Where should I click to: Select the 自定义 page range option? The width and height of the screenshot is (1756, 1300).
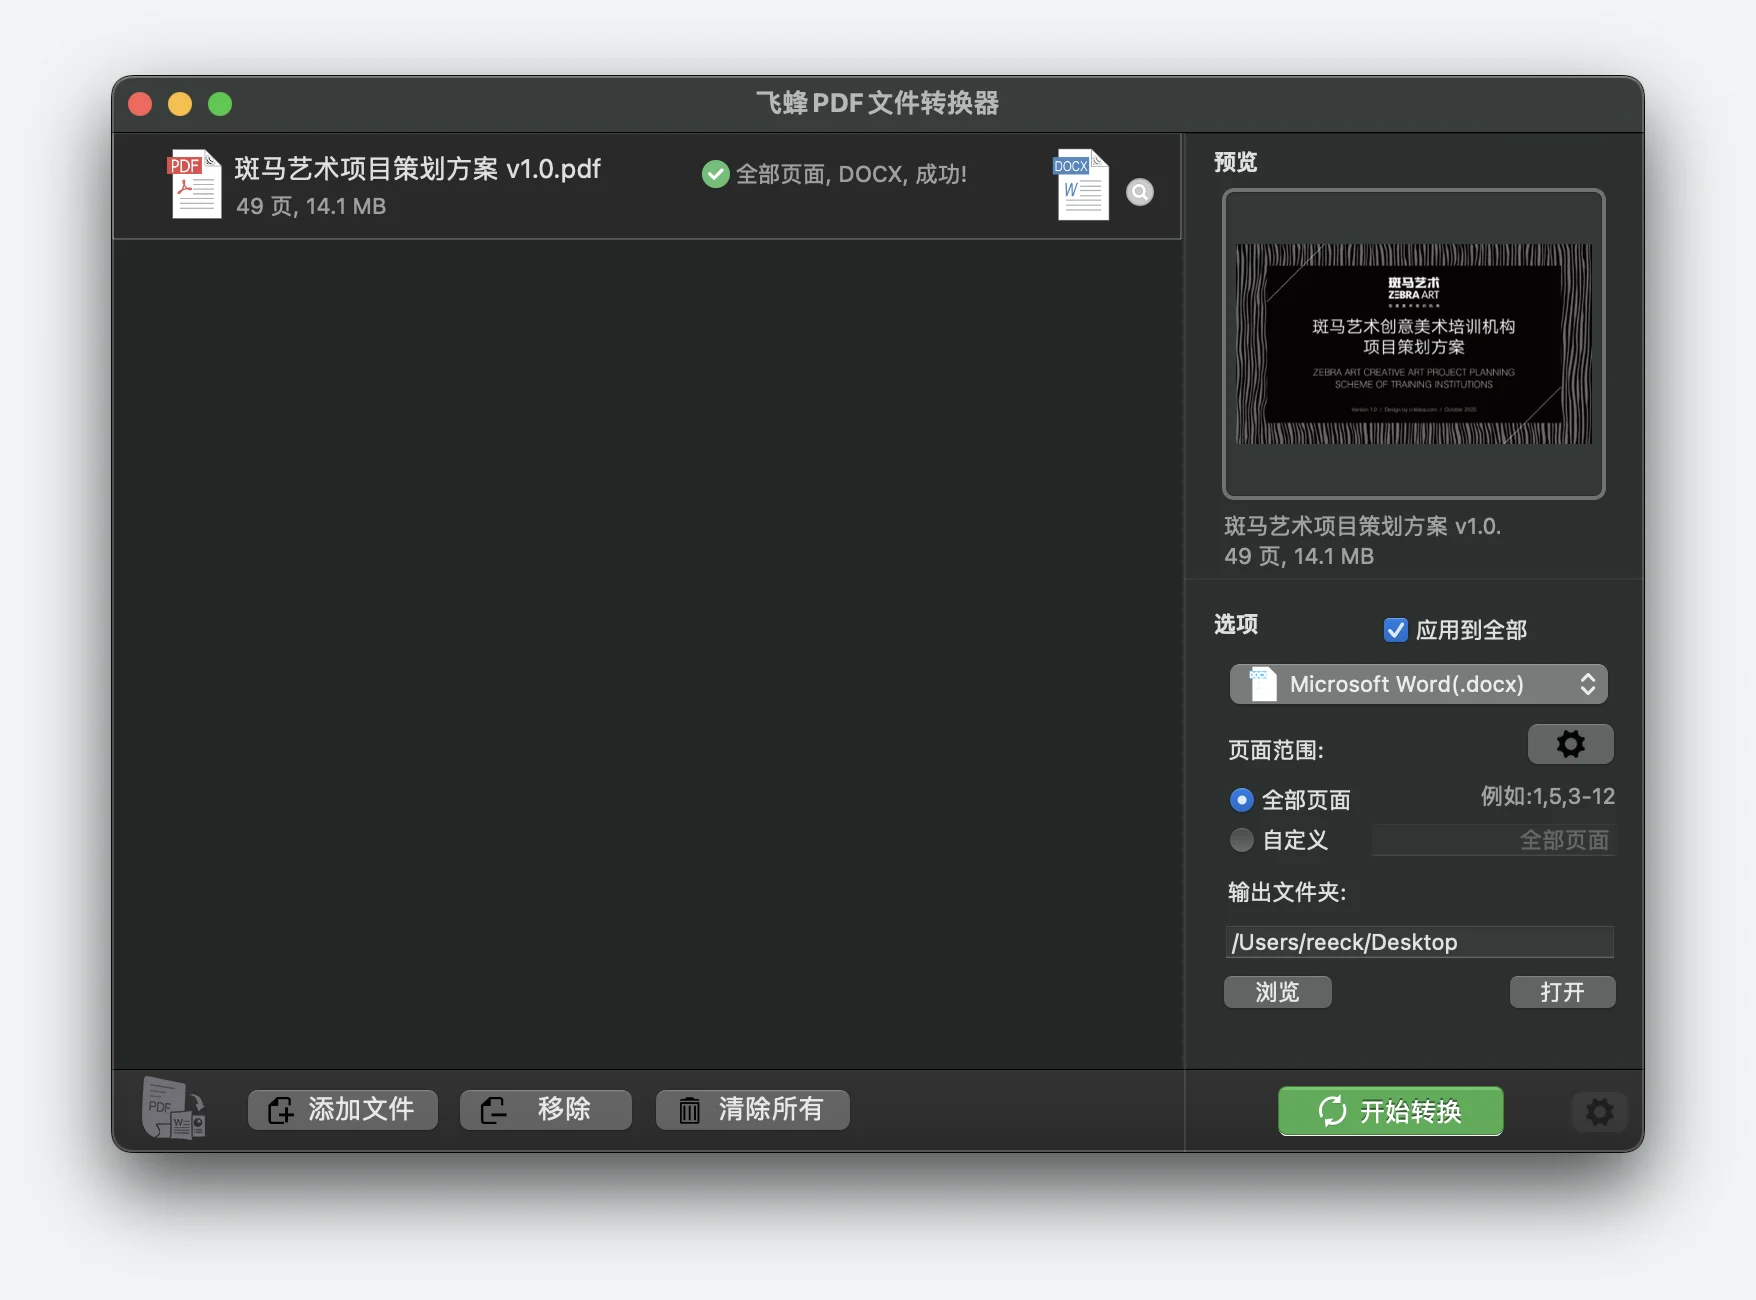pyautogui.click(x=1241, y=840)
